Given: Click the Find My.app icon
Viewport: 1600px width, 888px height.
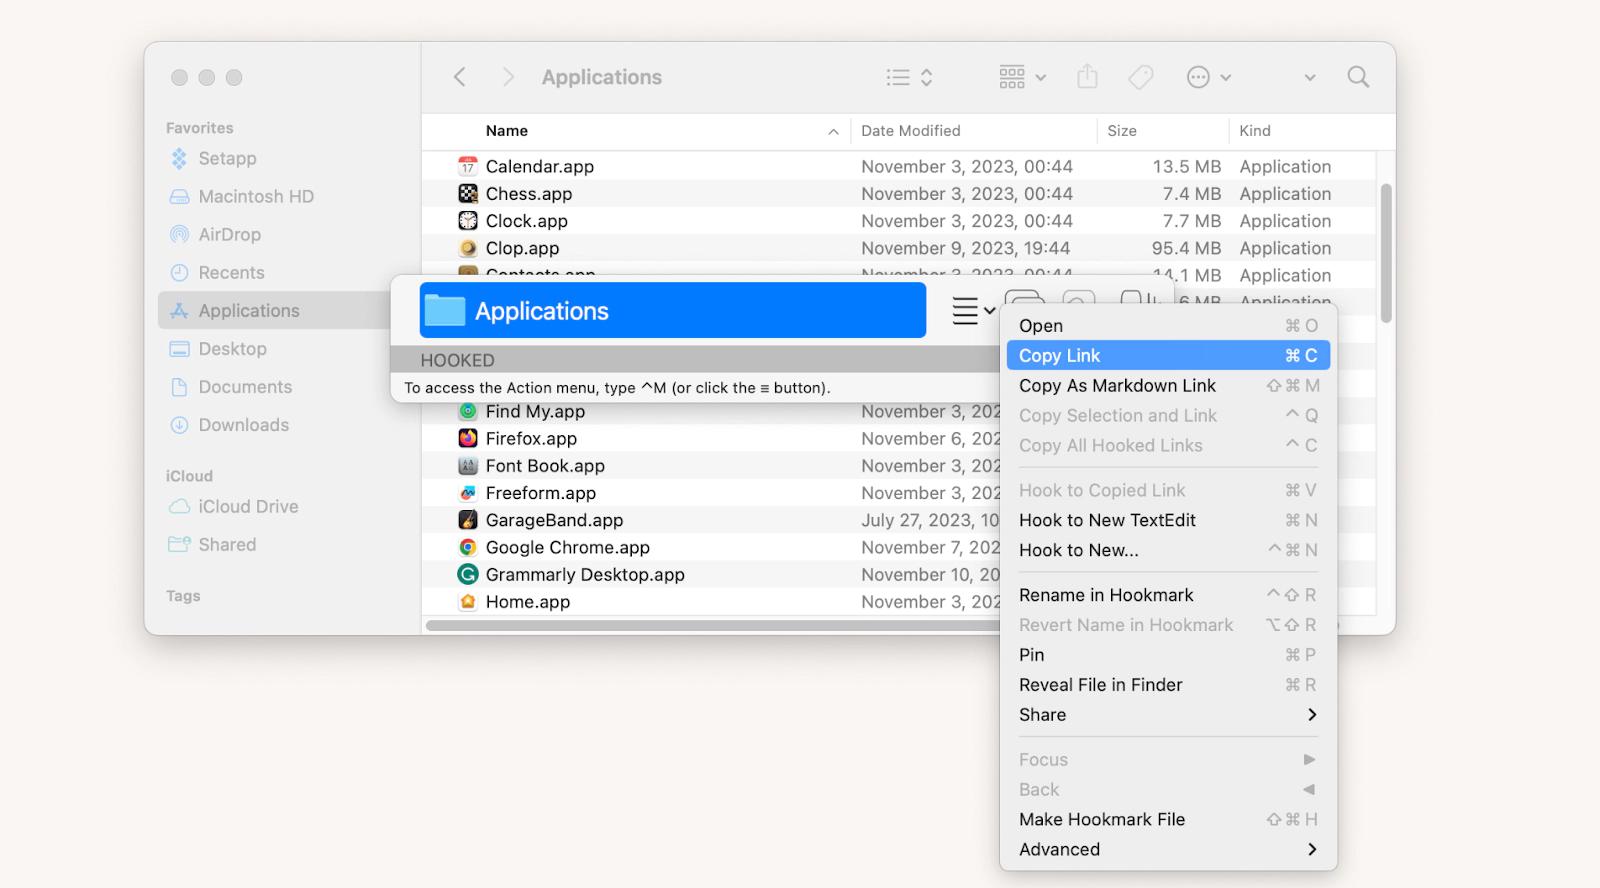Looking at the screenshot, I should pyautogui.click(x=468, y=411).
